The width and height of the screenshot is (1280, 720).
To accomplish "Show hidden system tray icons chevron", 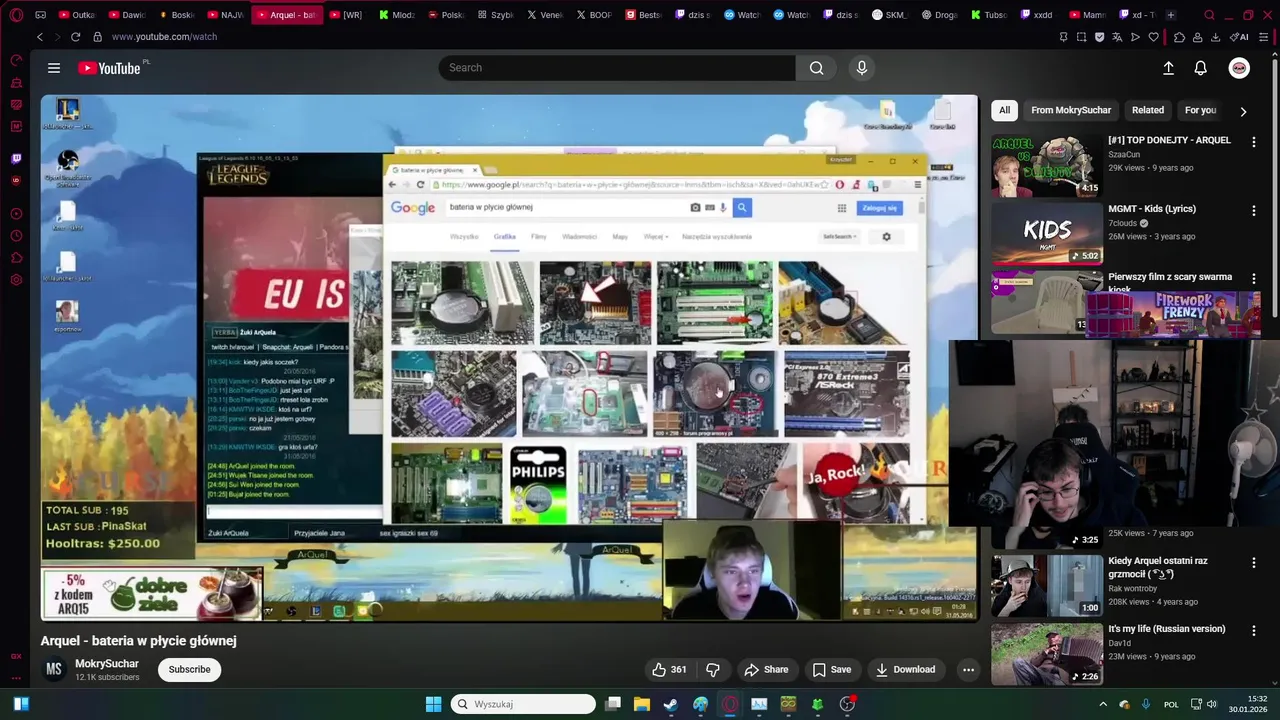I will click(1104, 704).
